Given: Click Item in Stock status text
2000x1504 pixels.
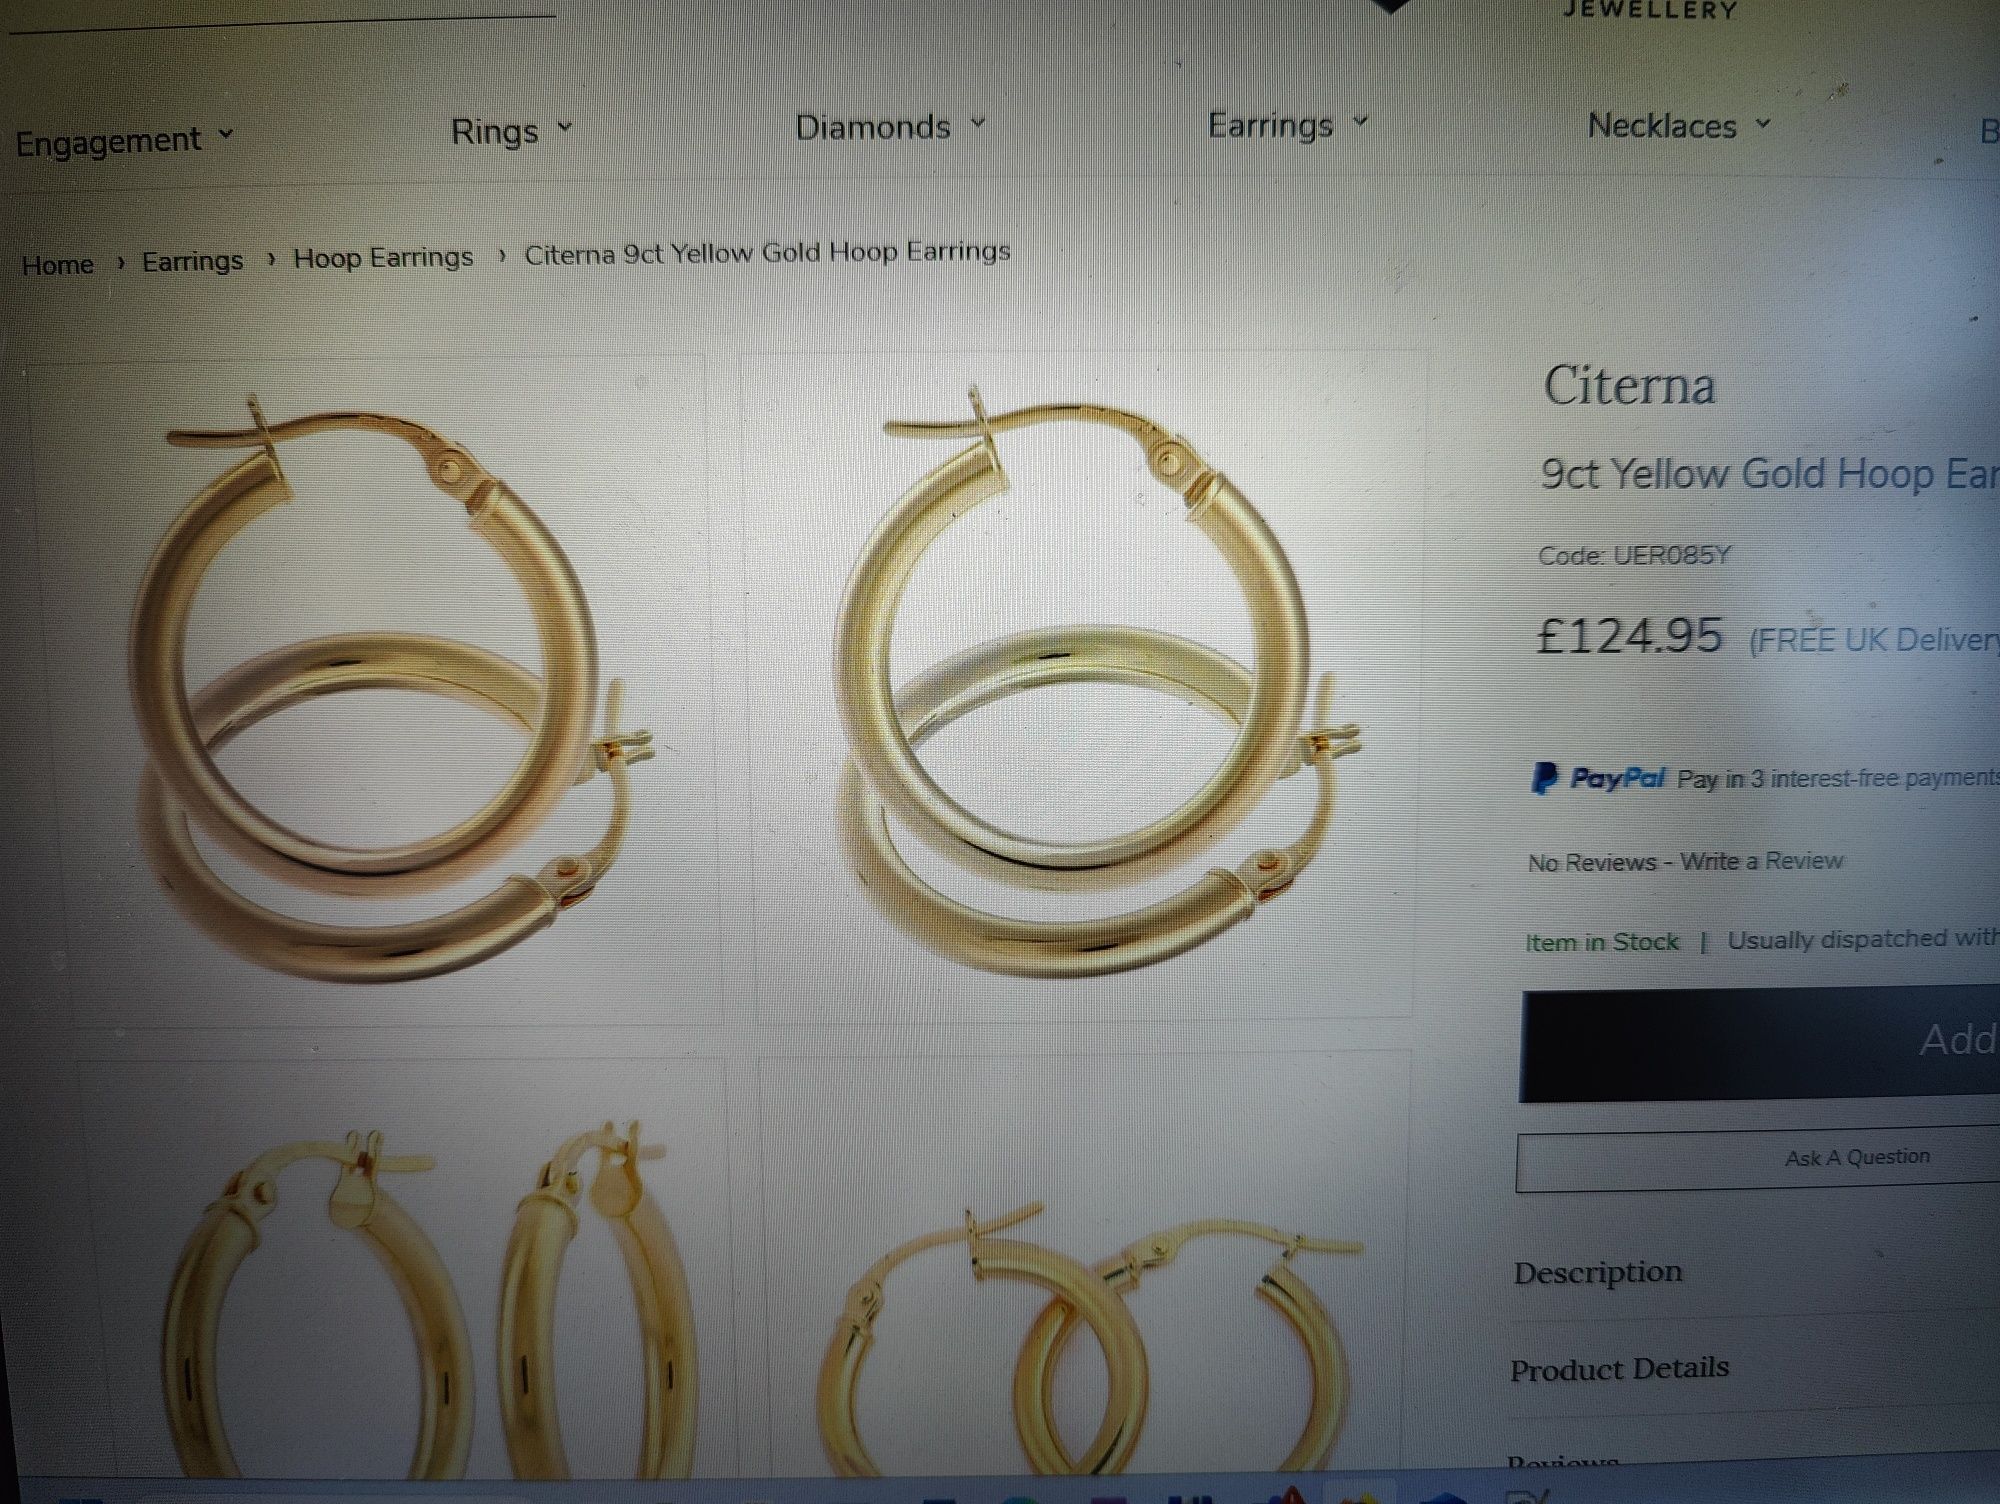Looking at the screenshot, I should tap(1601, 942).
